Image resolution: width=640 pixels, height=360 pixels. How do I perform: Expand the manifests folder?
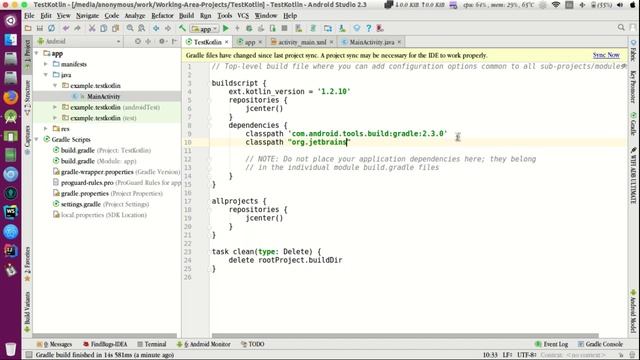click(46, 64)
